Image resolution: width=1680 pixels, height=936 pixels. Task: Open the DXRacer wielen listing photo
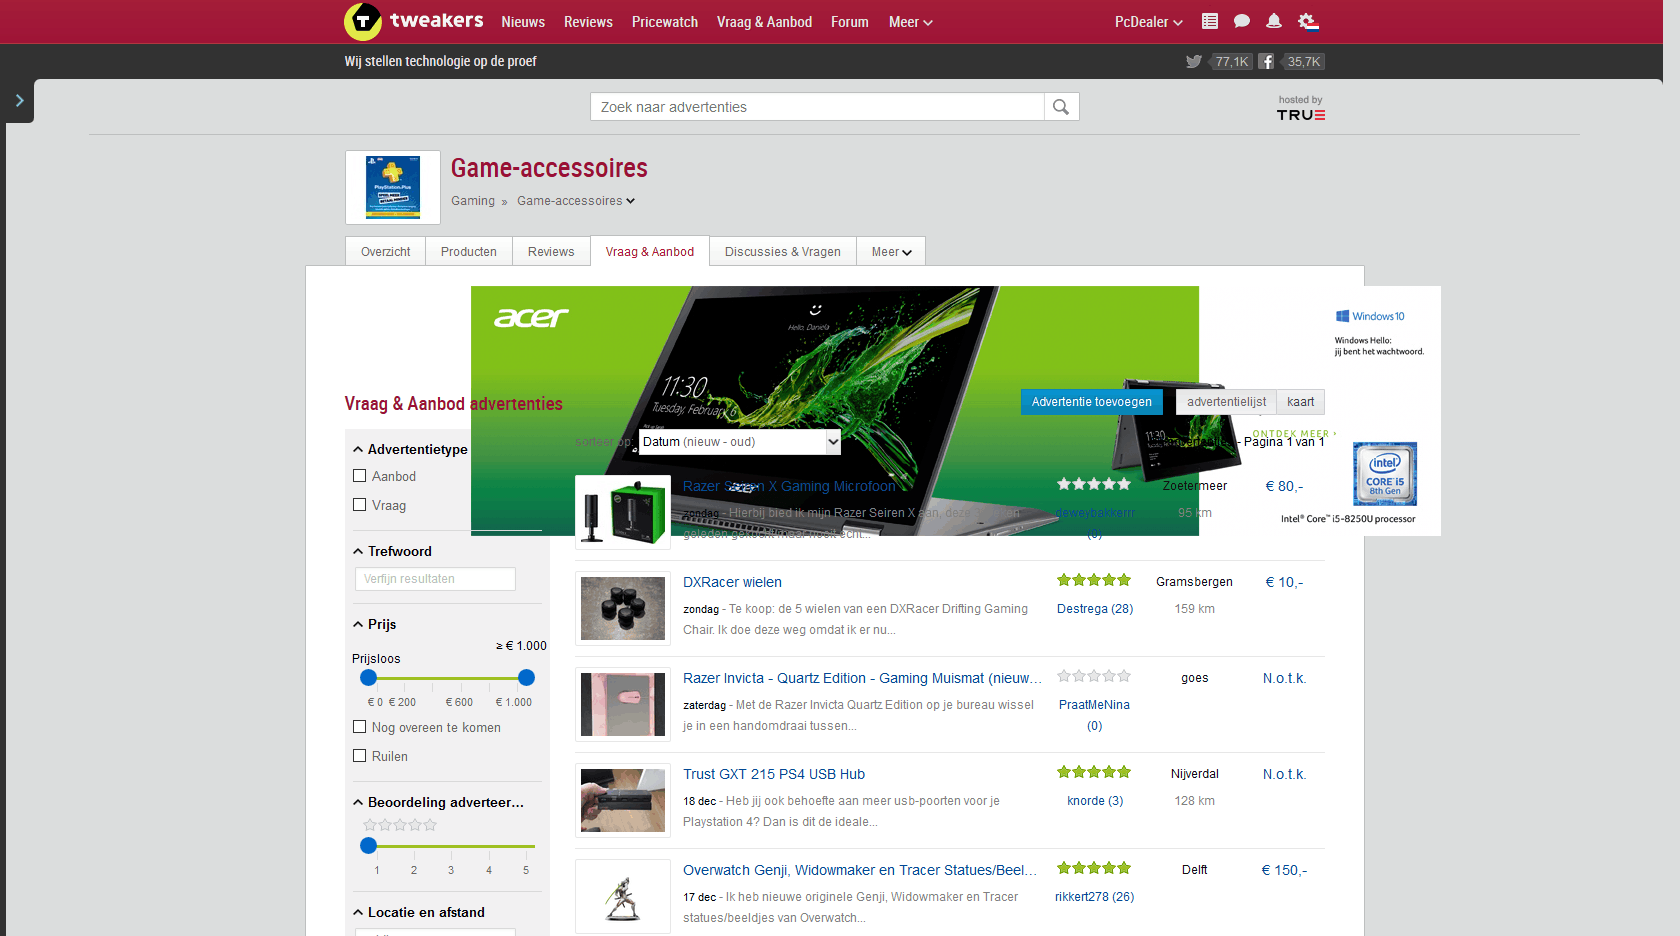tap(623, 608)
